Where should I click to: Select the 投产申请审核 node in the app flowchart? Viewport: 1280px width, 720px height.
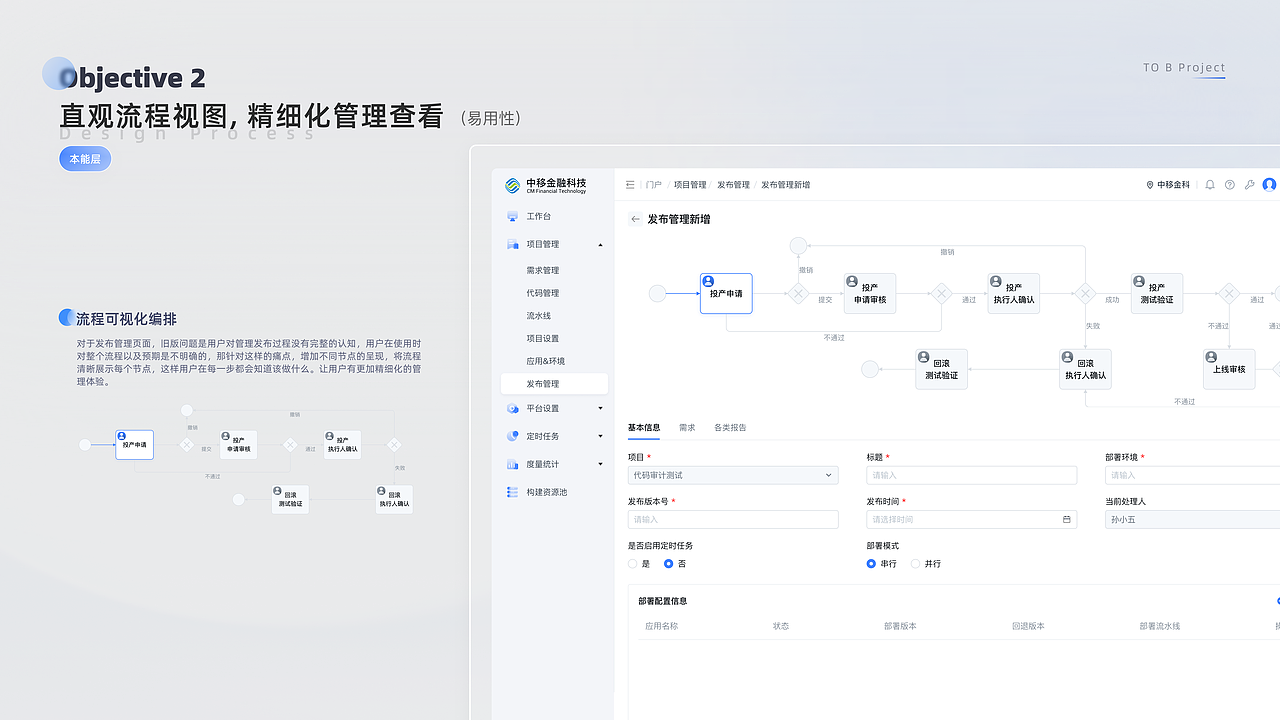pyautogui.click(x=870, y=293)
